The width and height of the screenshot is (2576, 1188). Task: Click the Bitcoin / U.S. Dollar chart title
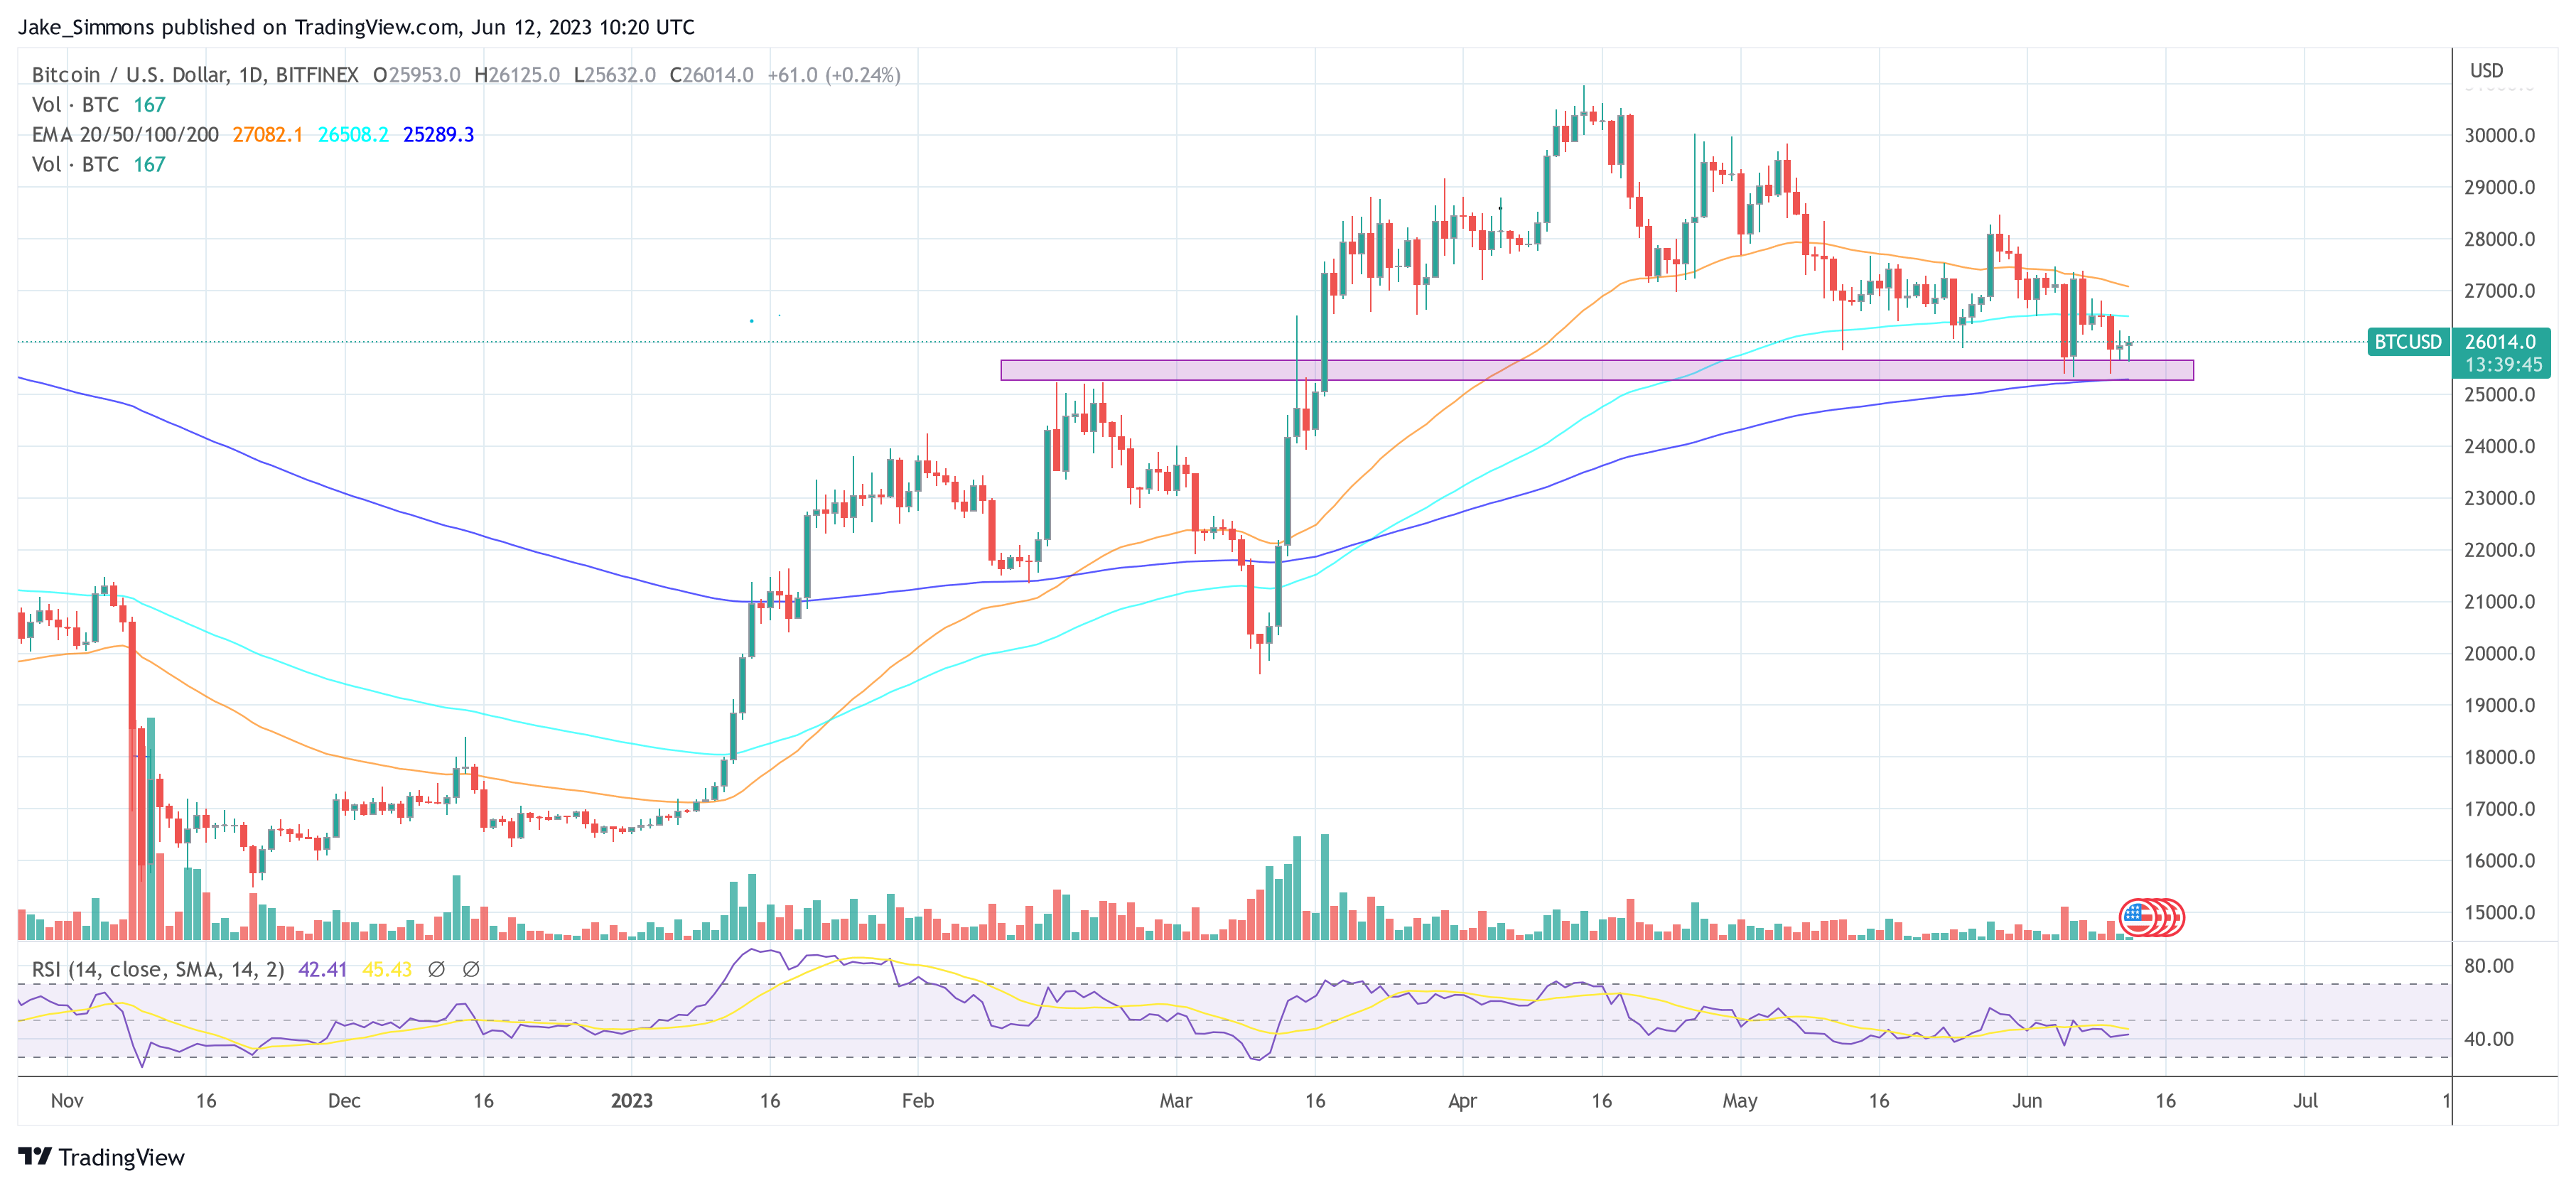(x=195, y=75)
